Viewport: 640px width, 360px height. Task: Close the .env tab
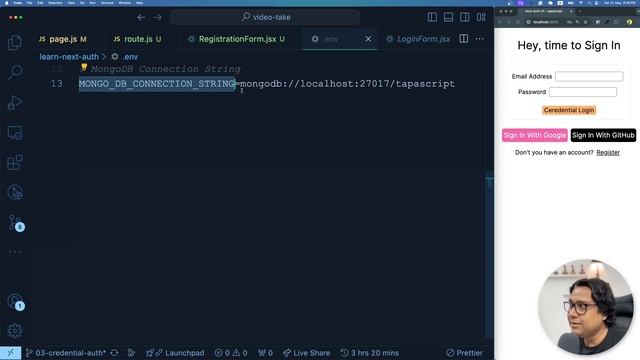pyautogui.click(x=368, y=39)
